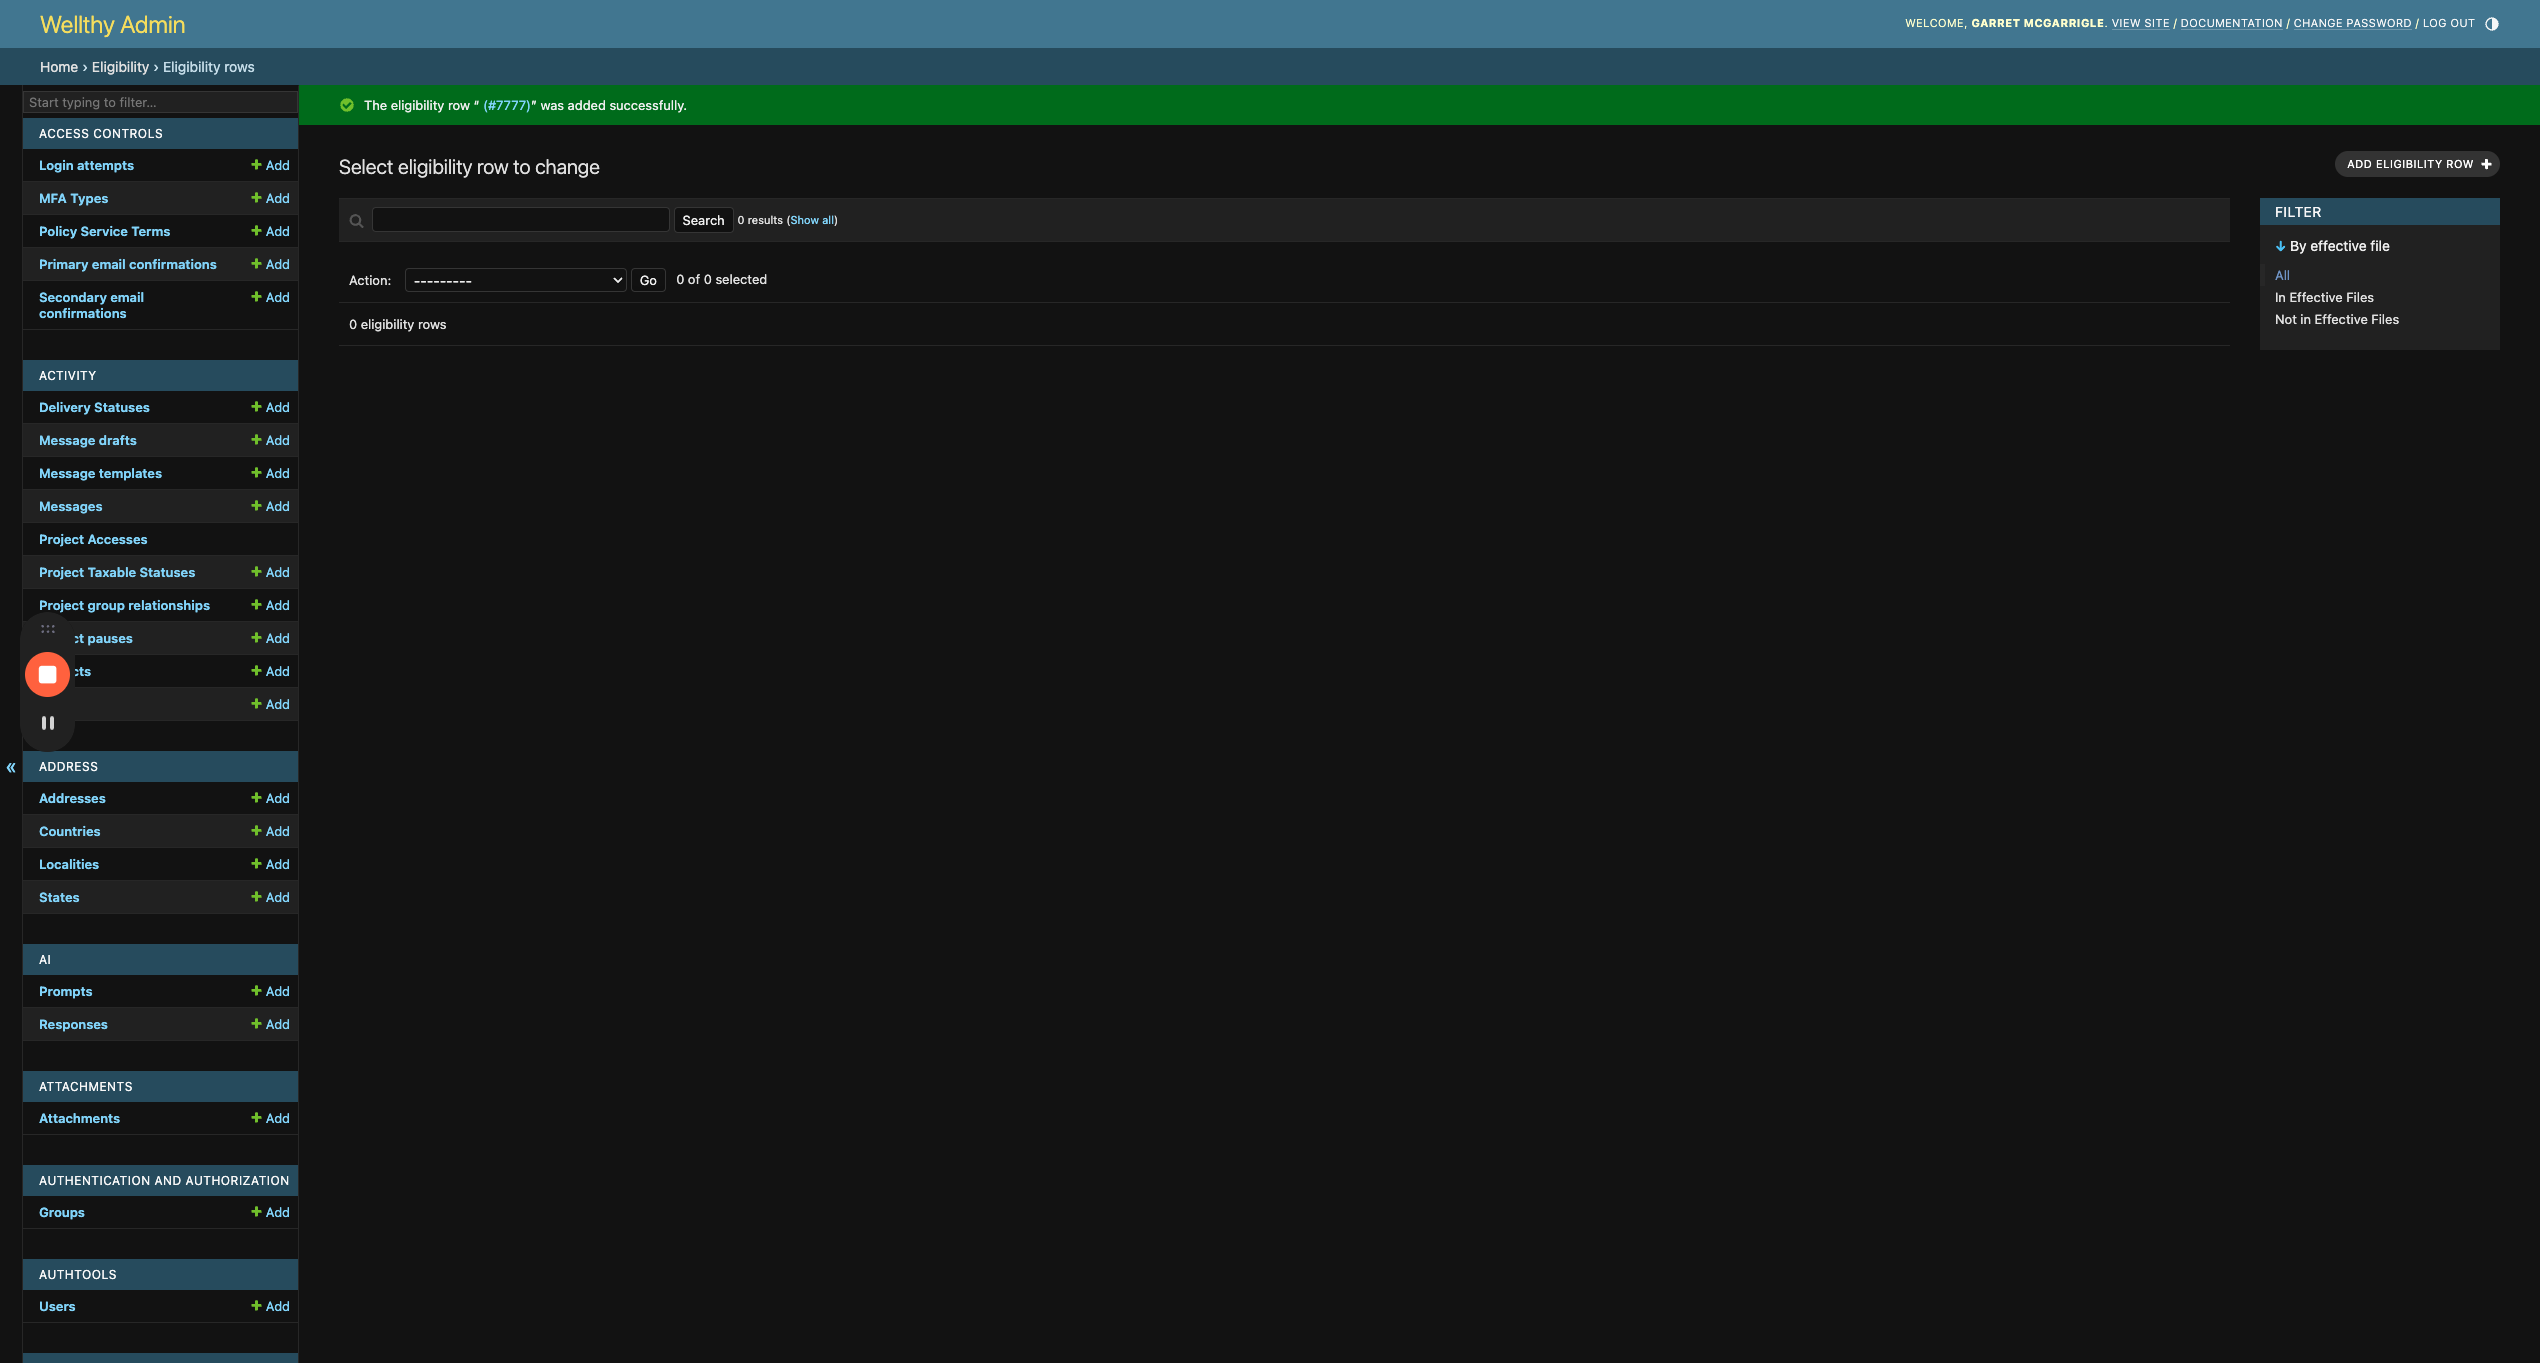Open the Action dropdown
The image size is (2540, 1363).
coord(516,280)
